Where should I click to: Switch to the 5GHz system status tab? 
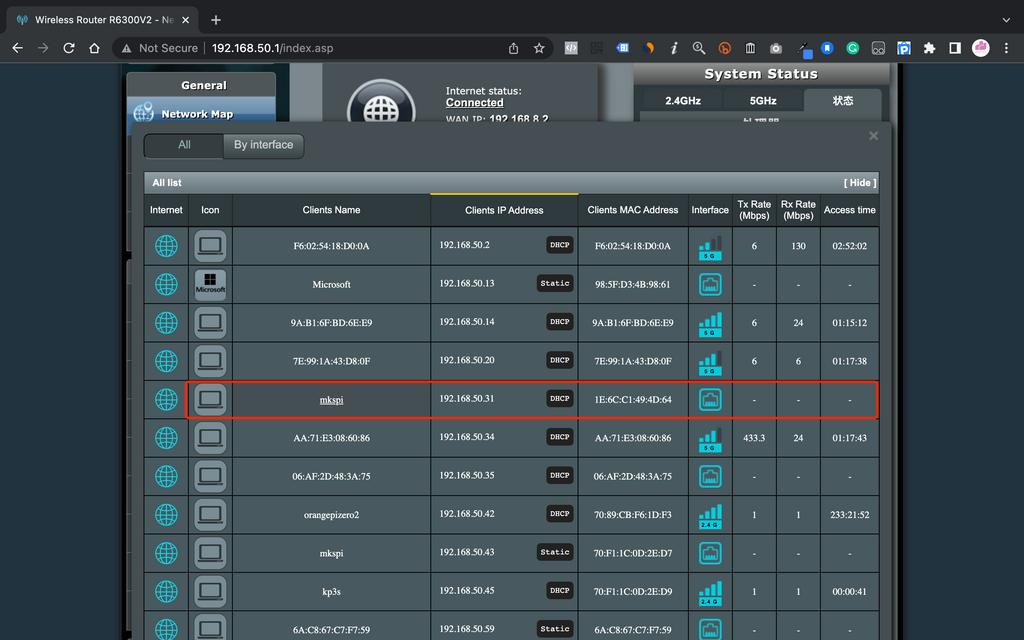click(763, 101)
